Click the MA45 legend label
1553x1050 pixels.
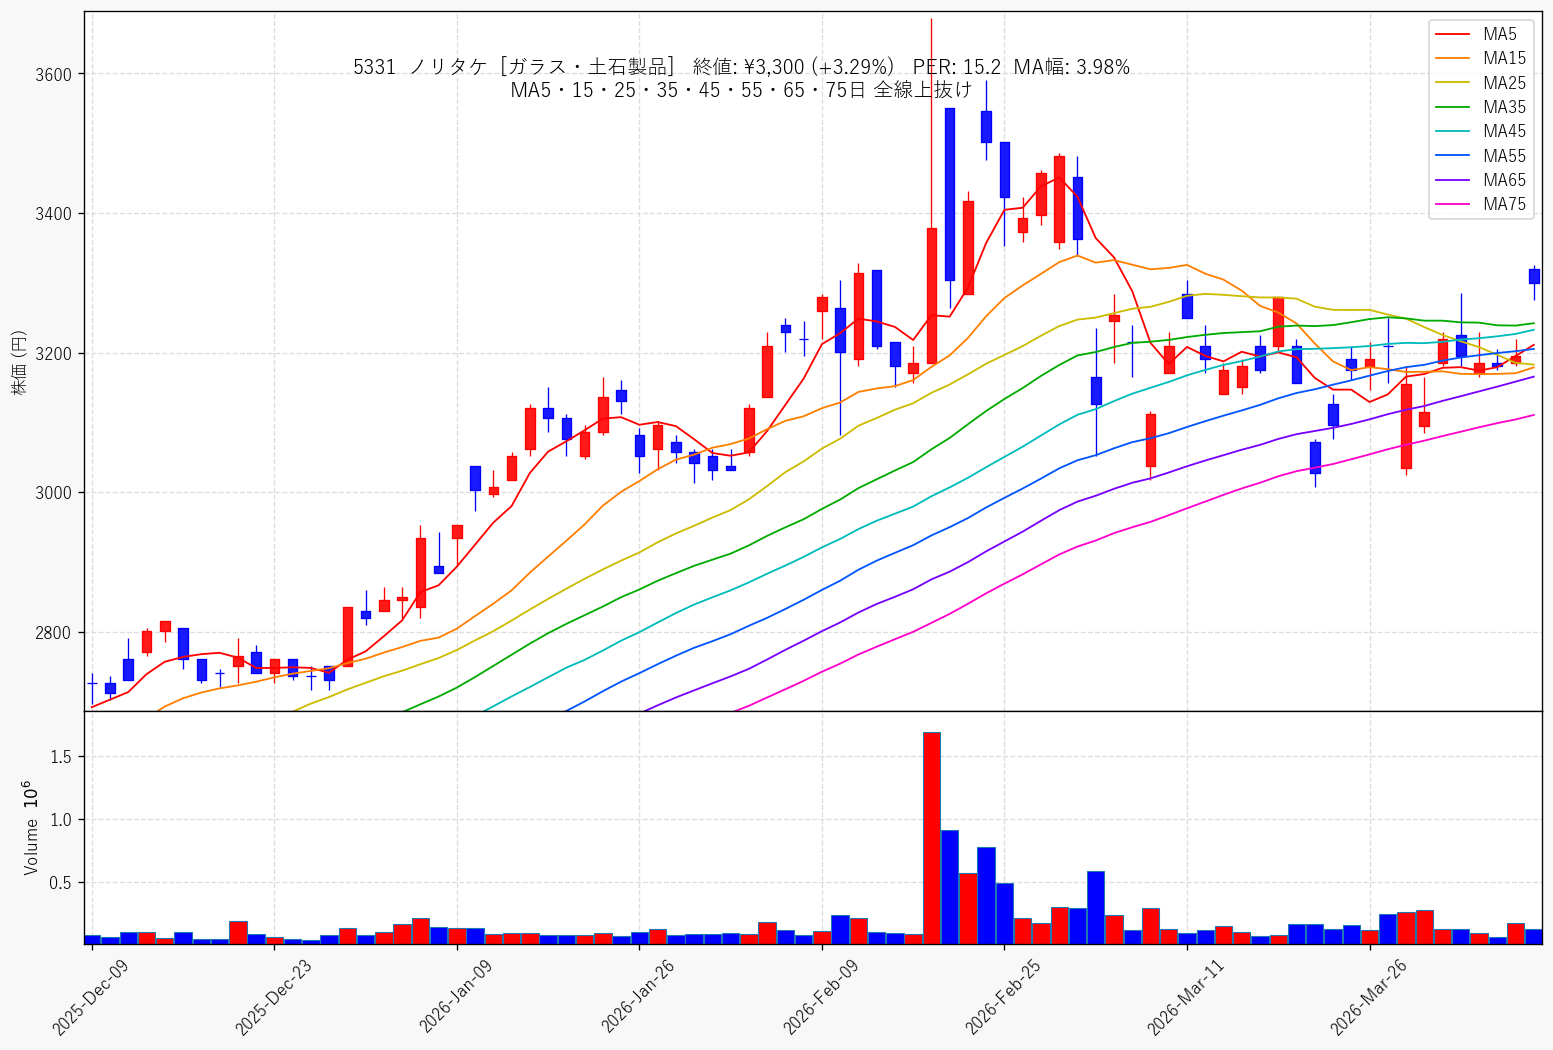click(x=1504, y=132)
